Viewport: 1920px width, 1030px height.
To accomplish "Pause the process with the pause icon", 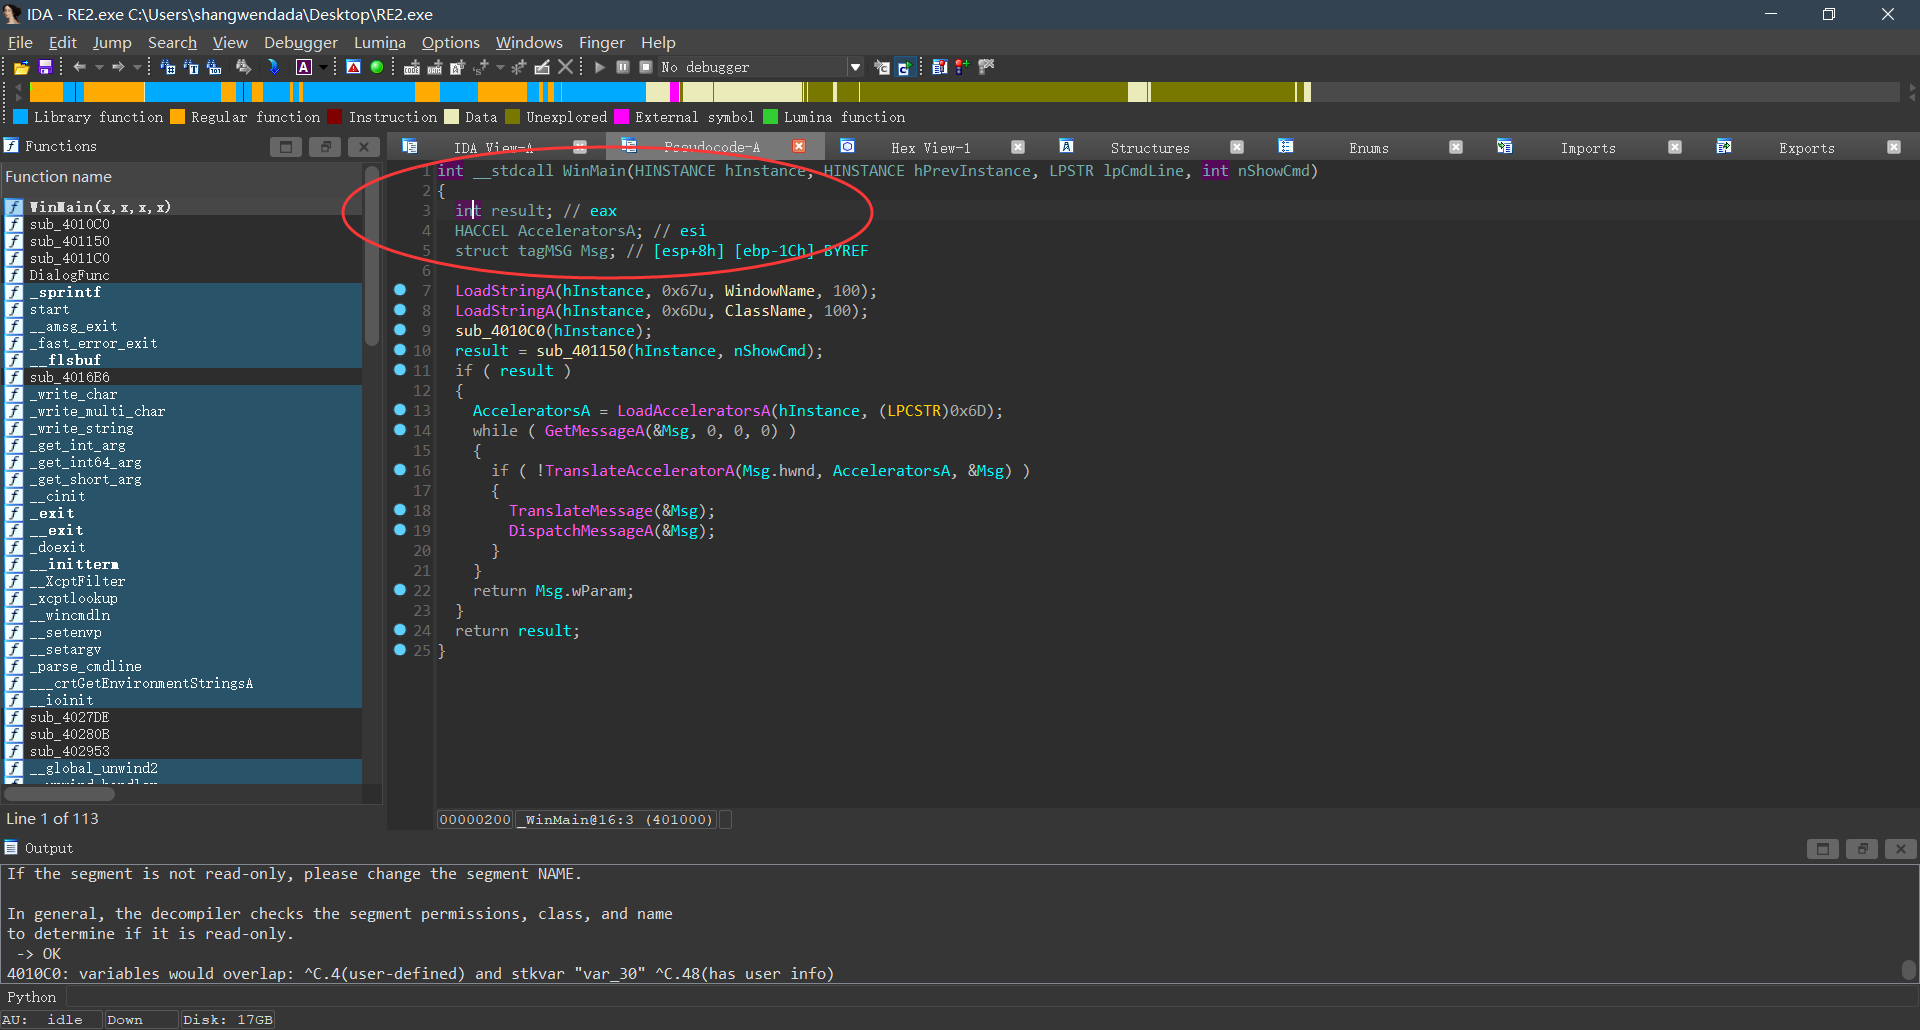I will [x=622, y=67].
